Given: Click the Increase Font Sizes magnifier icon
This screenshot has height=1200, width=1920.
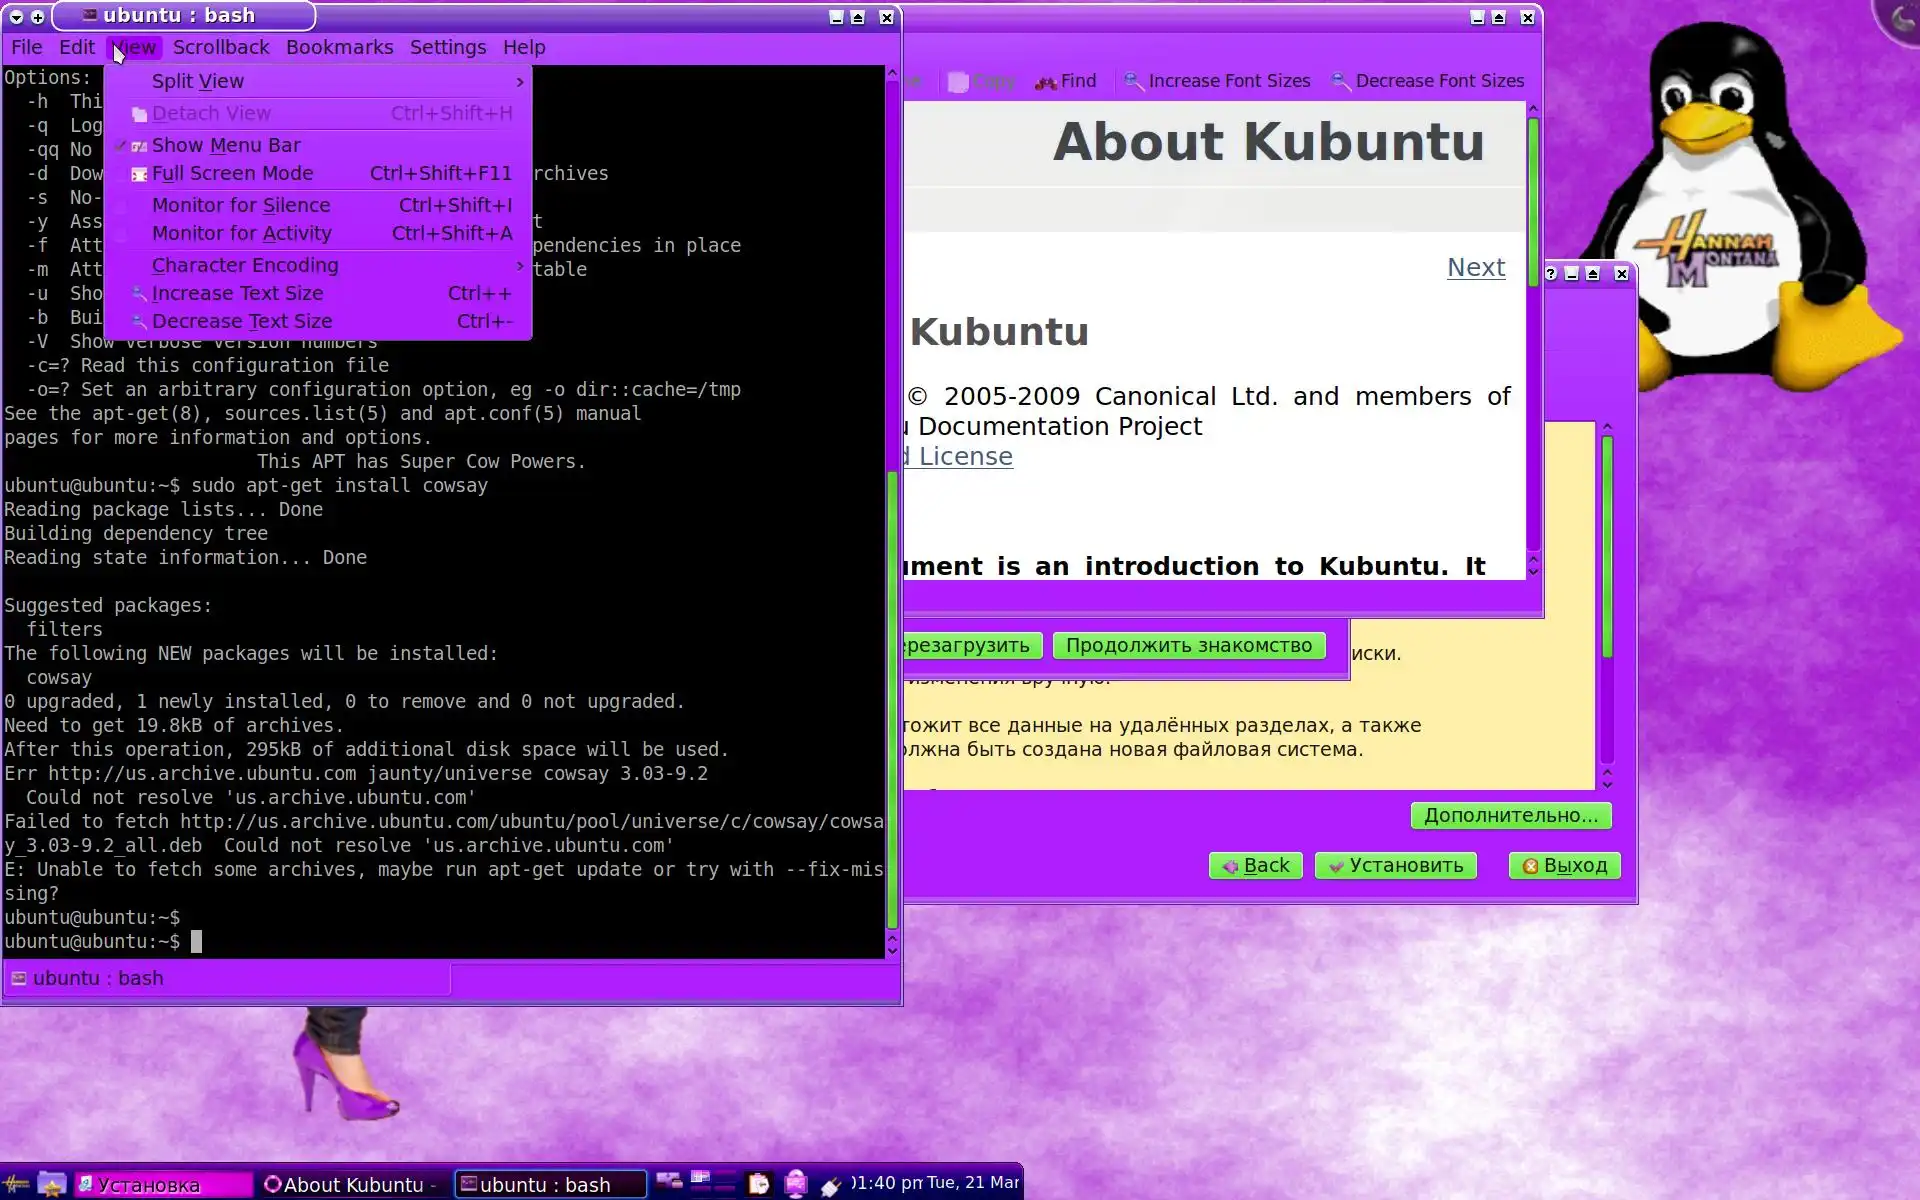Looking at the screenshot, I should 1133,81.
